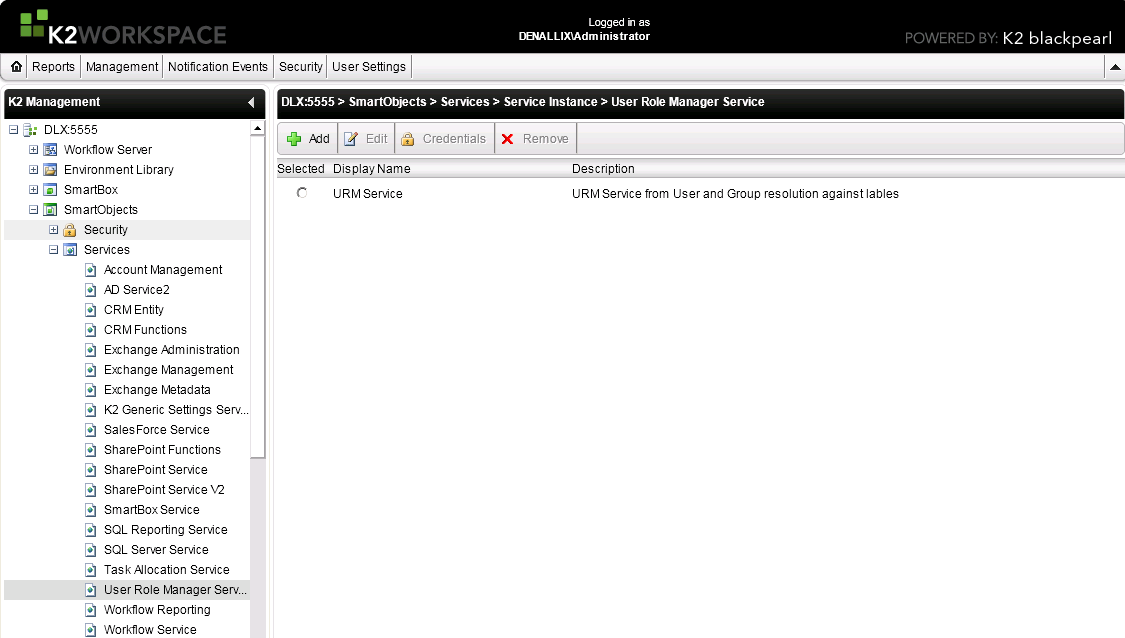Image resolution: width=1125 pixels, height=638 pixels.
Task: Collapse the Services sub-node
Action: click(53, 250)
